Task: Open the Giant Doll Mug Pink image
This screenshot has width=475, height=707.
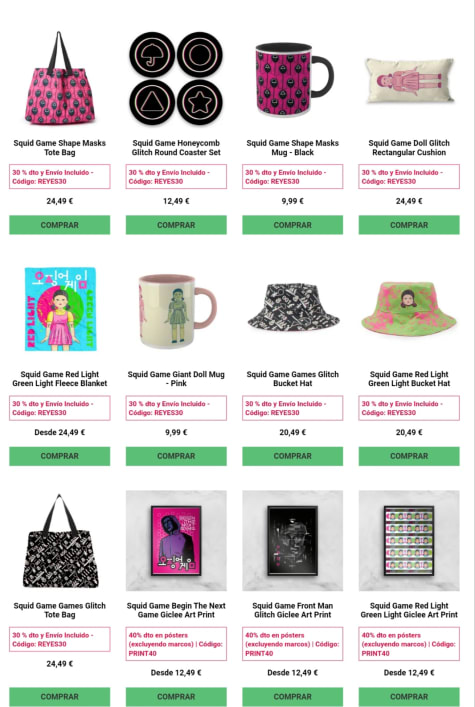Action: click(x=176, y=311)
